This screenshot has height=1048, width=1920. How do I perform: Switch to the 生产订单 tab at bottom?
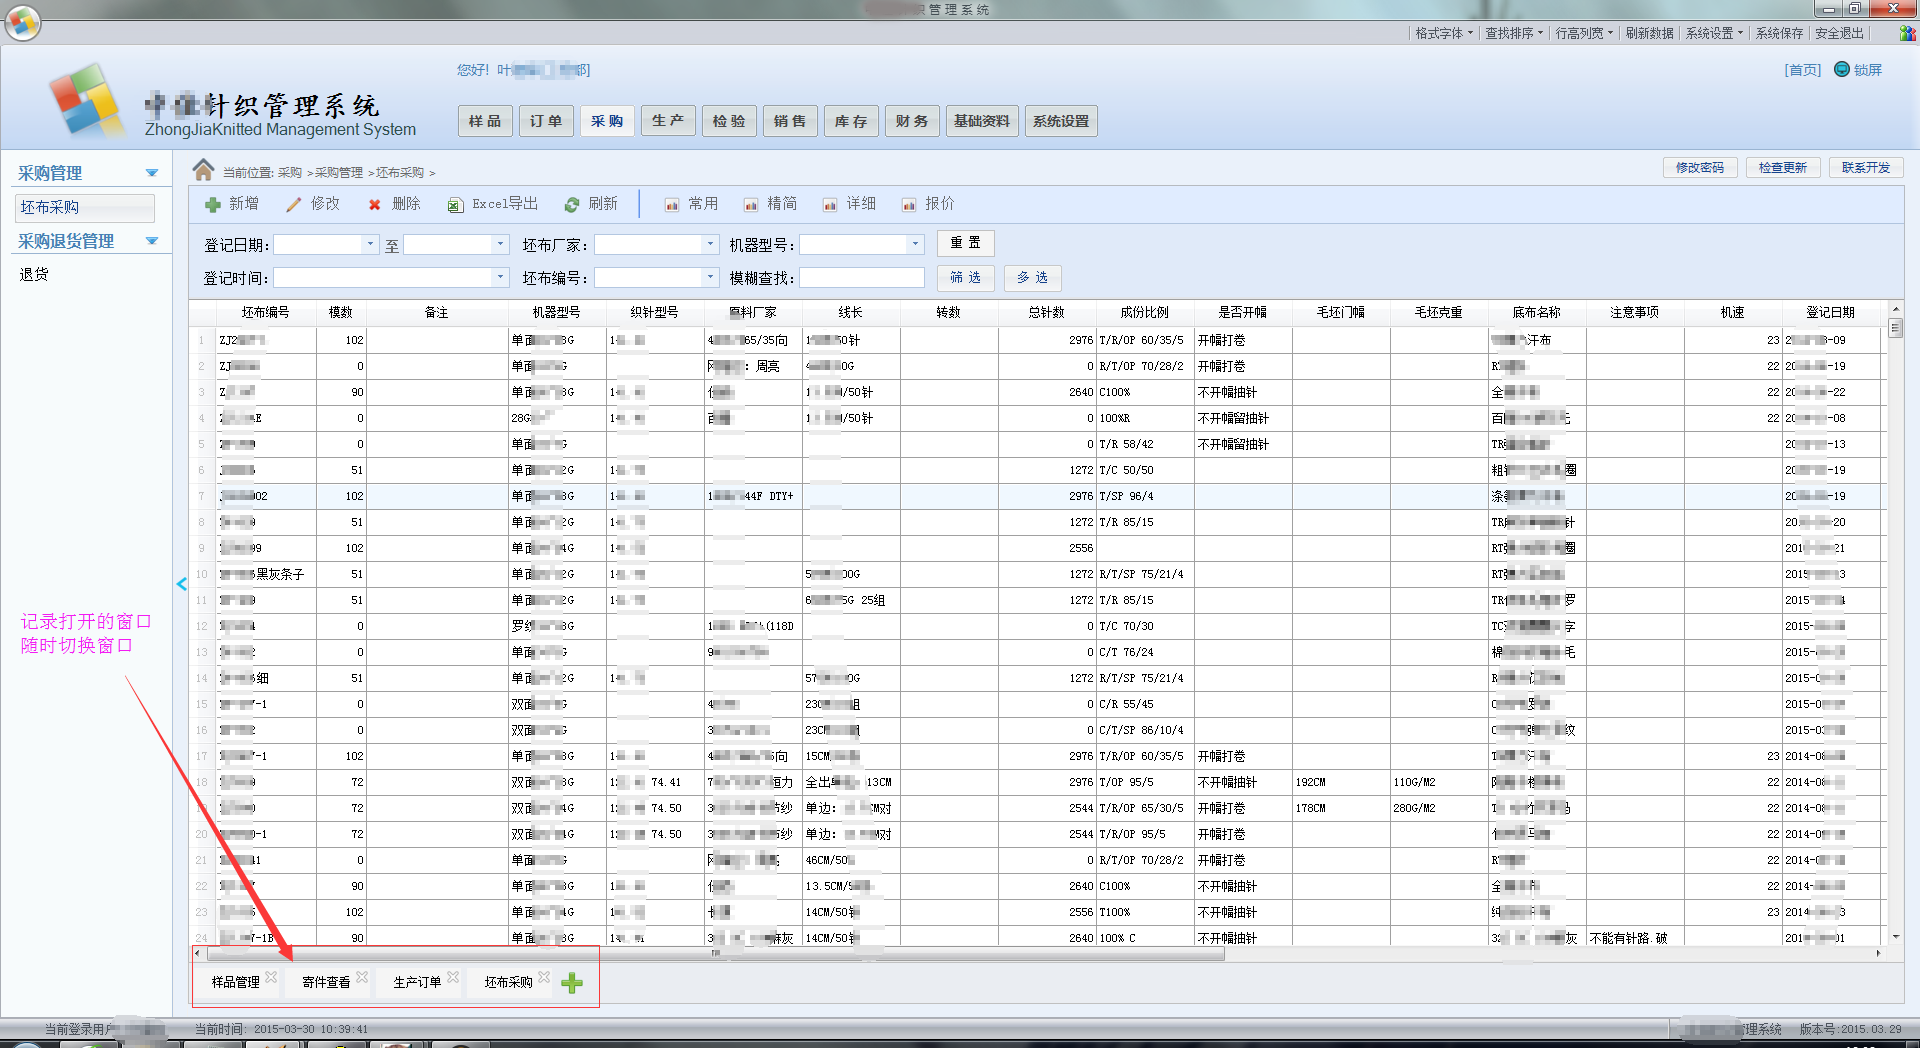click(416, 982)
